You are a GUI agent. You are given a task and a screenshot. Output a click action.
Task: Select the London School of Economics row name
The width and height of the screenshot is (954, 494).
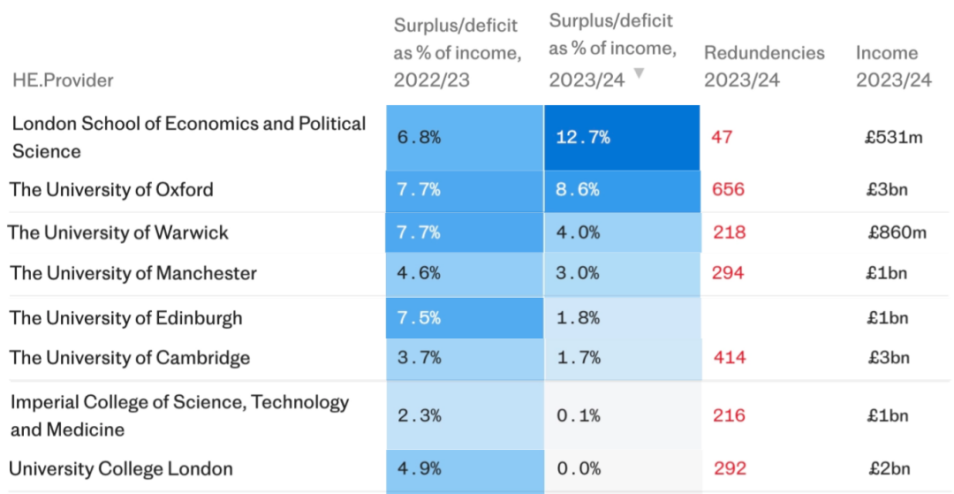189,137
